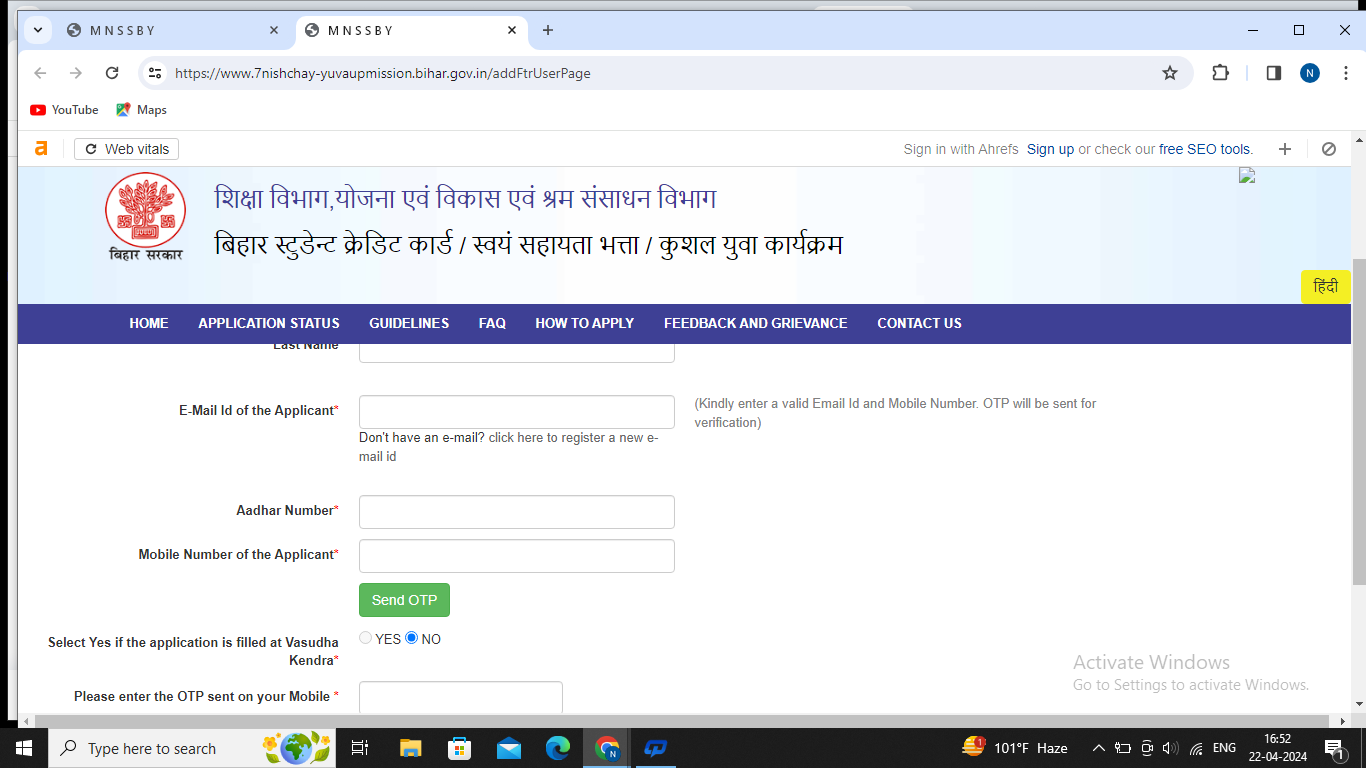Expand the hidden icons chevron in taskbar
Image resolution: width=1366 pixels, height=768 pixels.
pyautogui.click(x=1098, y=747)
